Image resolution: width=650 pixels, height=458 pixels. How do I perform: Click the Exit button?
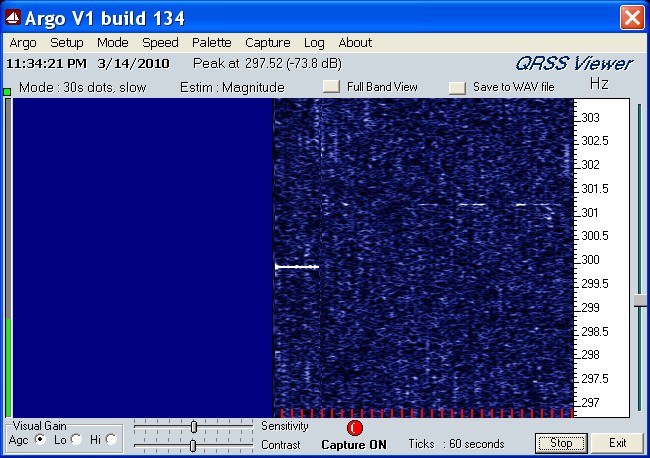tap(617, 443)
